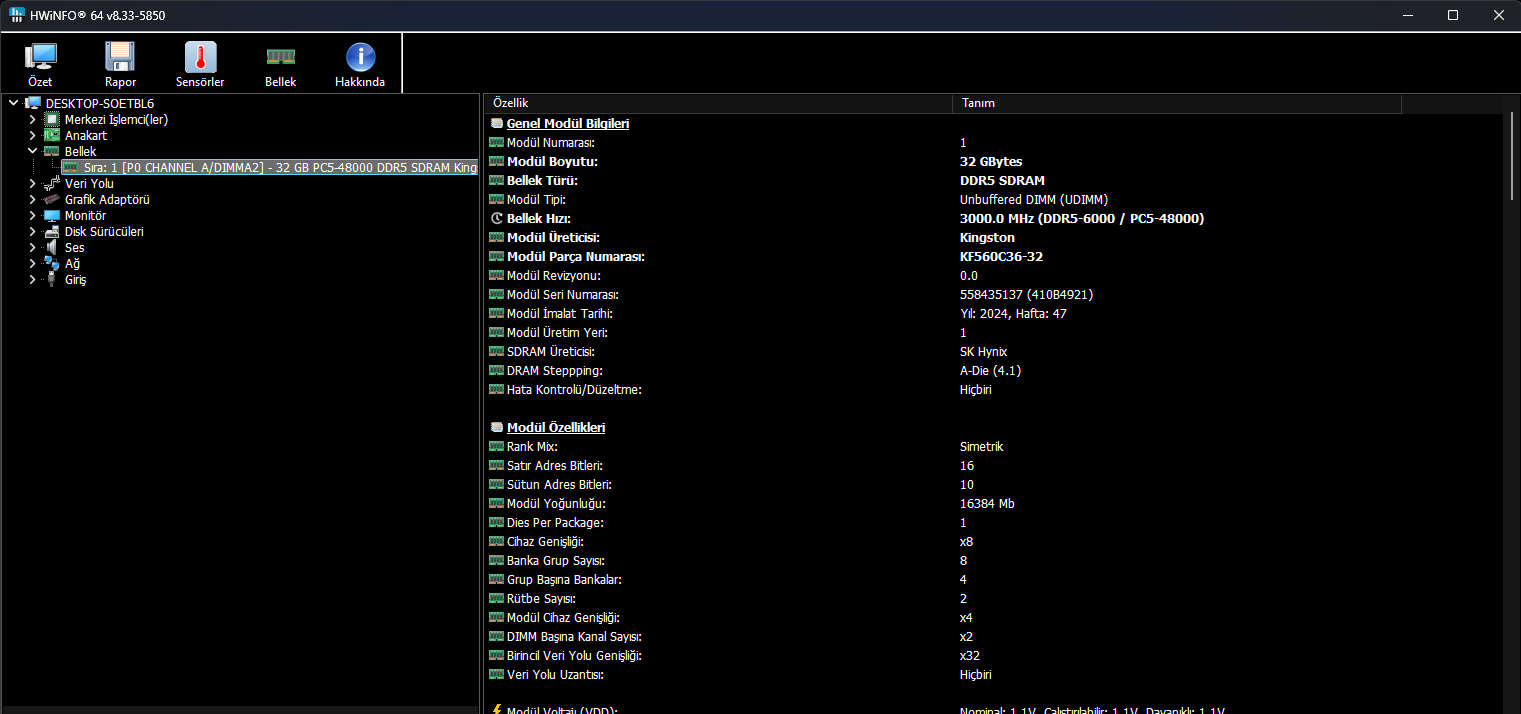
Task: Click the memory chip icon beside Rank Mix
Action: (x=497, y=446)
